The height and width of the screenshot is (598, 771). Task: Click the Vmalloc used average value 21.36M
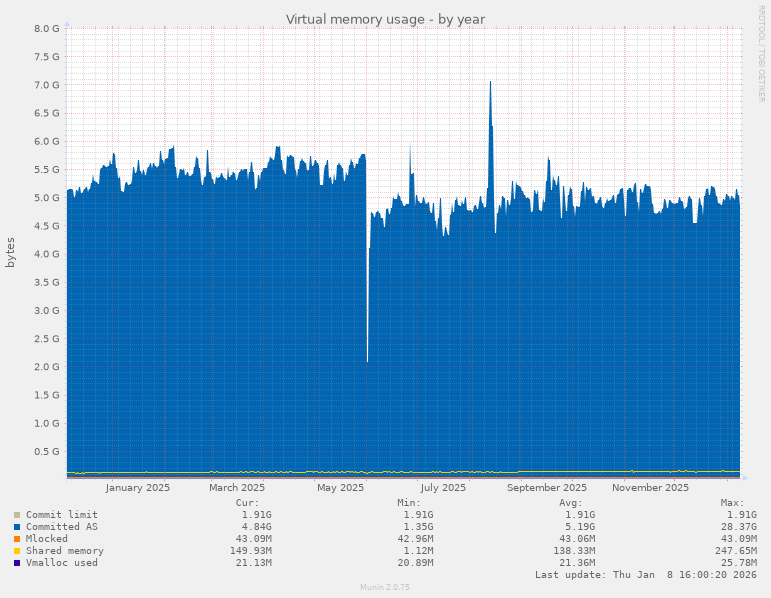(577, 563)
